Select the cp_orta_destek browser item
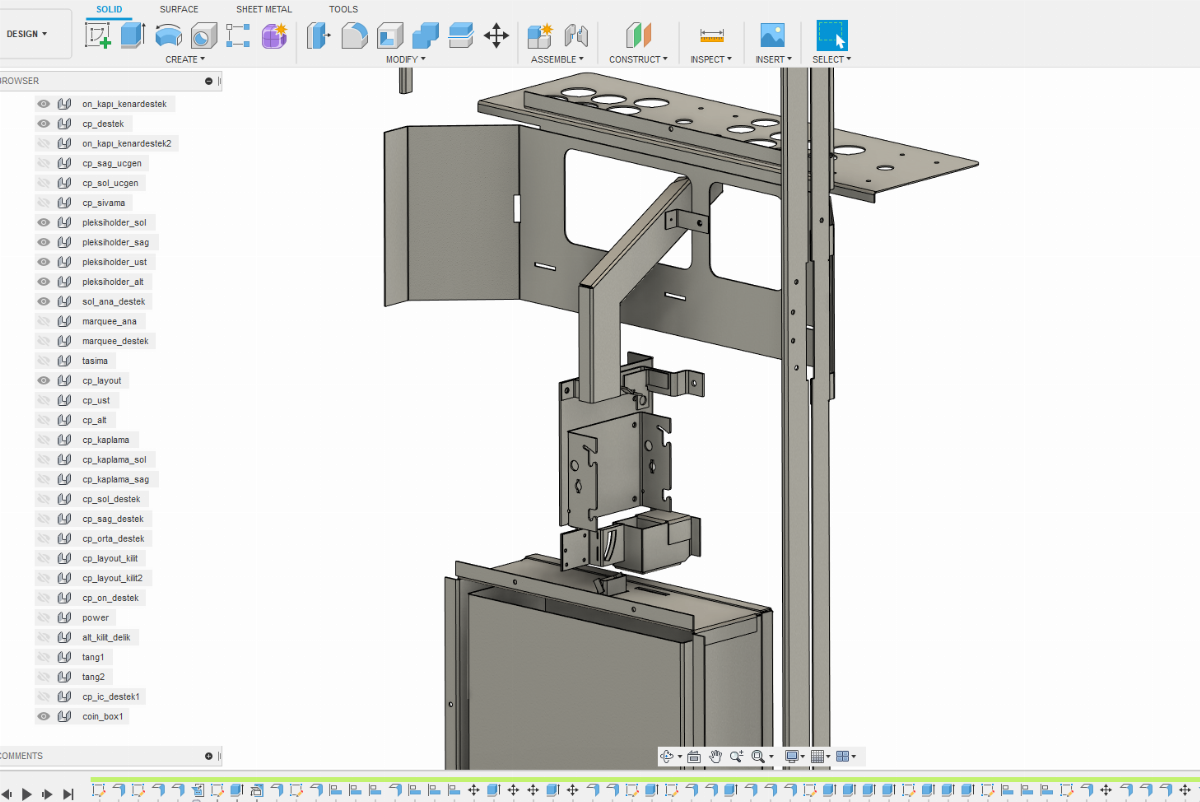Viewport: 1200px width, 802px height. (x=114, y=539)
